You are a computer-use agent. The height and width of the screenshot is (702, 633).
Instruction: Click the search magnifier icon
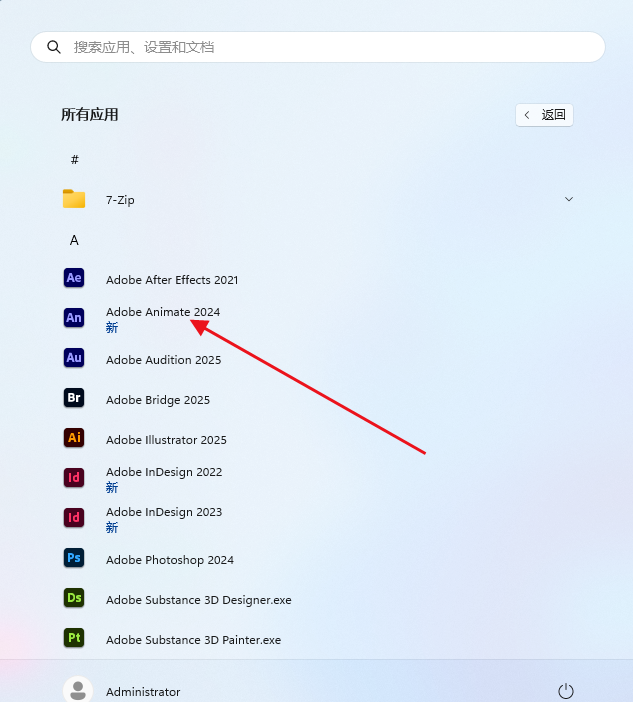coord(54,47)
